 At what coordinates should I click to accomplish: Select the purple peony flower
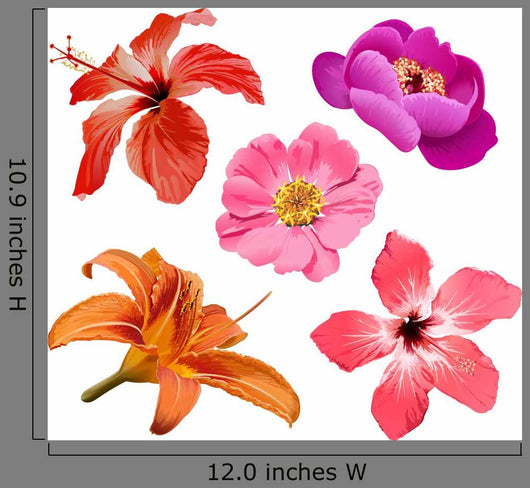(x=405, y=94)
